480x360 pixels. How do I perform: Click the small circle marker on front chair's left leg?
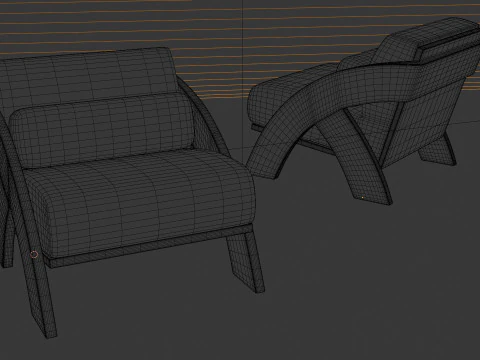pyautogui.click(x=34, y=255)
